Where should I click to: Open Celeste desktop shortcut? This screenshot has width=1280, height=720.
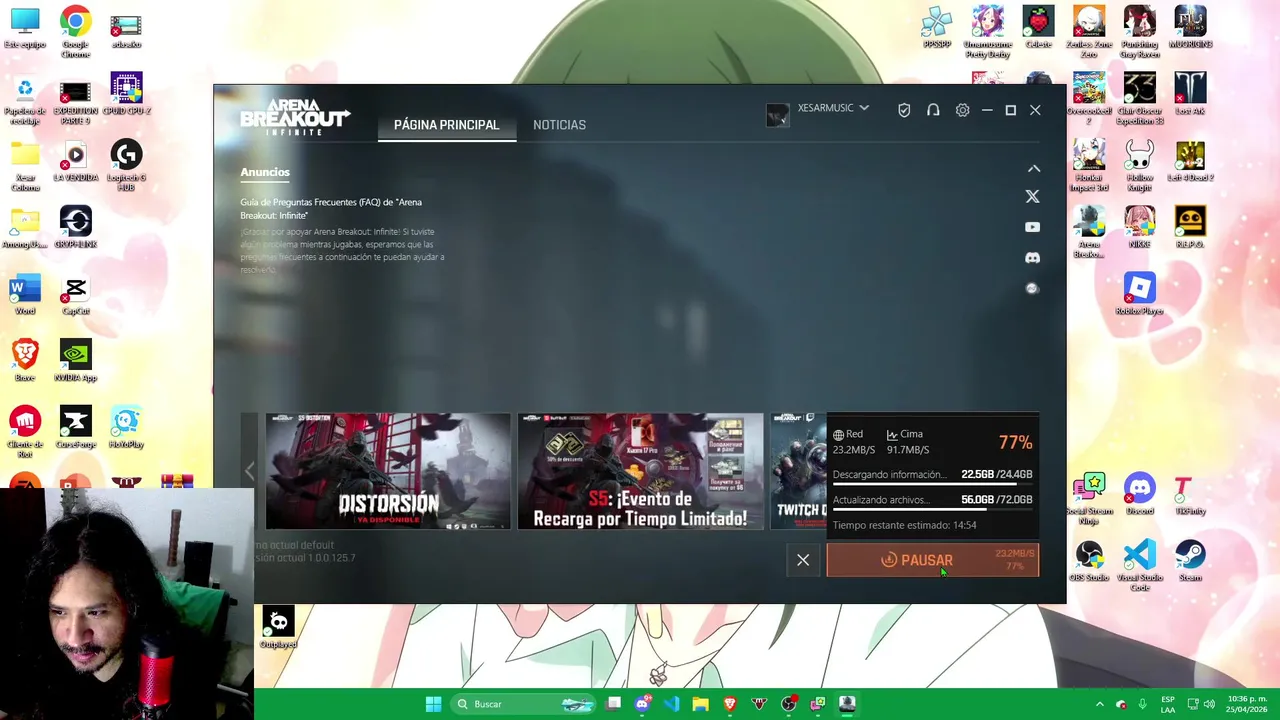[x=1038, y=28]
